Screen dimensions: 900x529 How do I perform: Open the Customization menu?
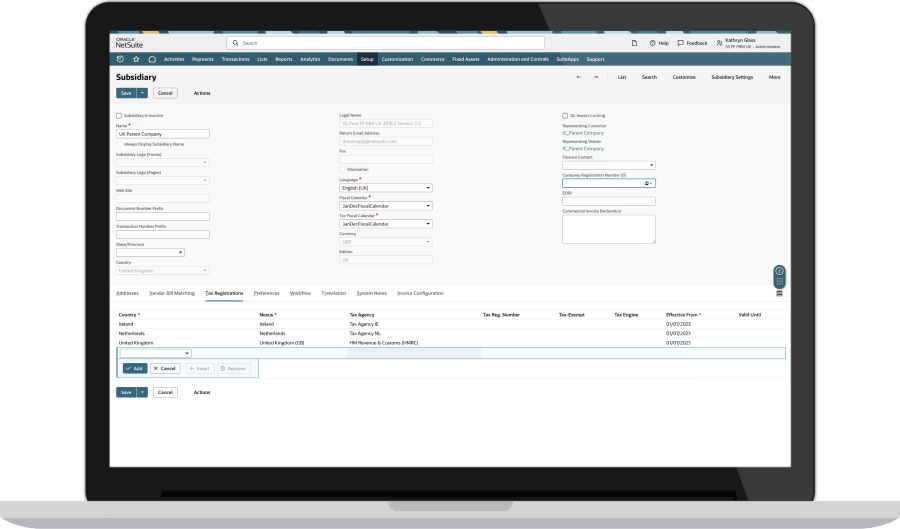(x=397, y=59)
